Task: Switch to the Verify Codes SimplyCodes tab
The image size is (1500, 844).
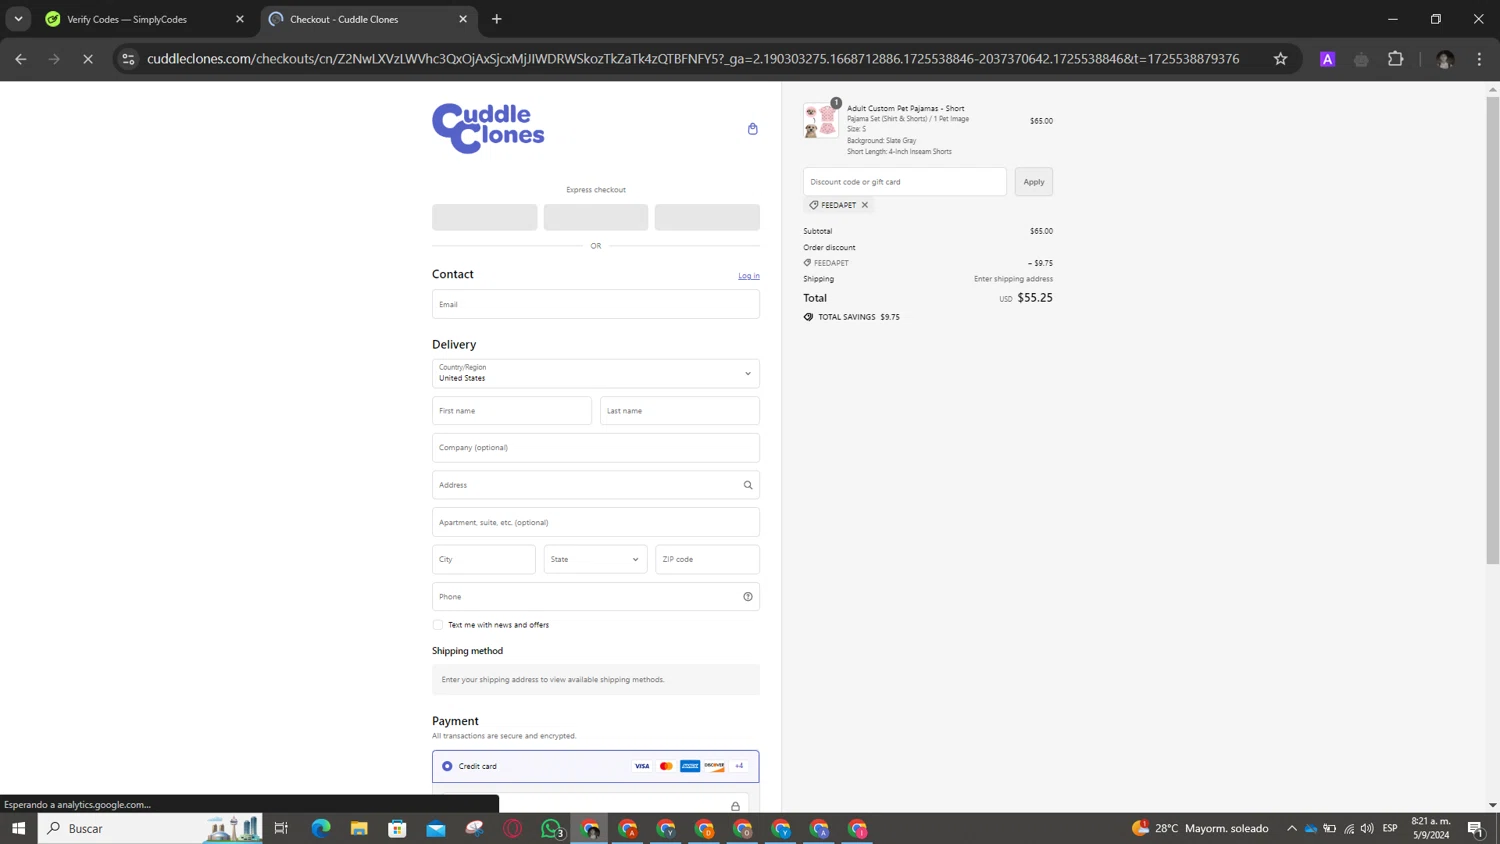Action: (x=140, y=19)
